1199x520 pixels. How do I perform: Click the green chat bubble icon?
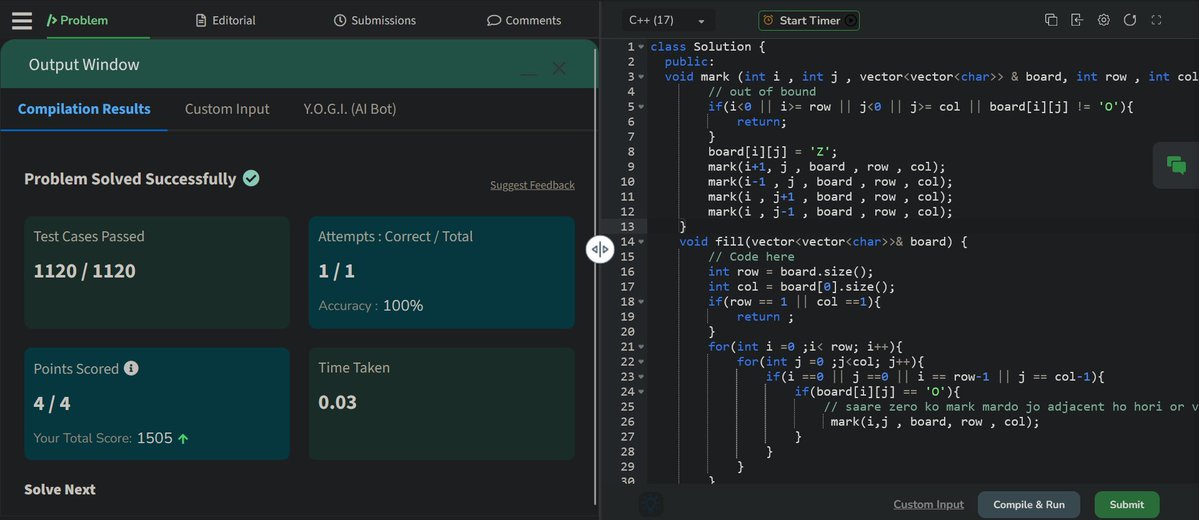tap(1176, 164)
